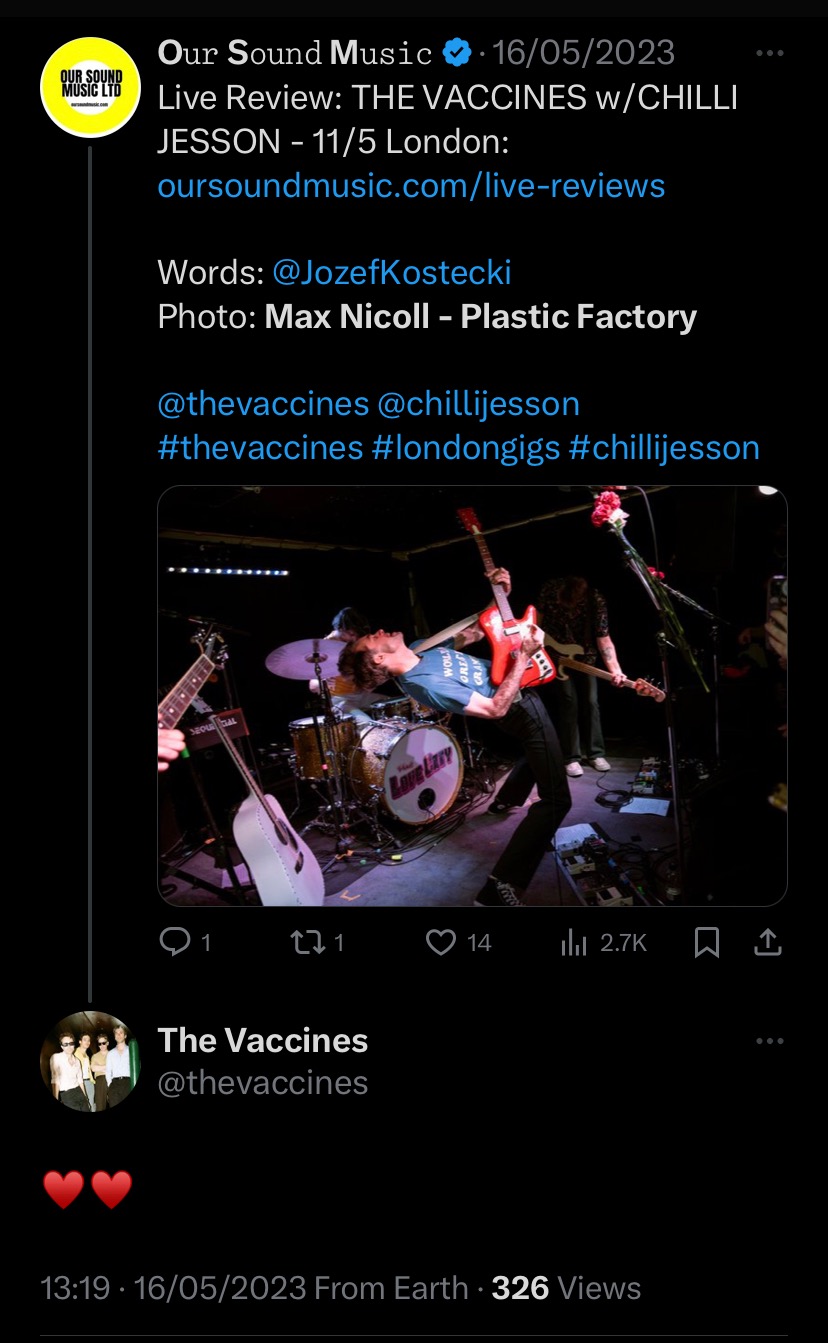Open the oursoundmusic.com/live-reviews link
828x1343 pixels.
click(411, 185)
